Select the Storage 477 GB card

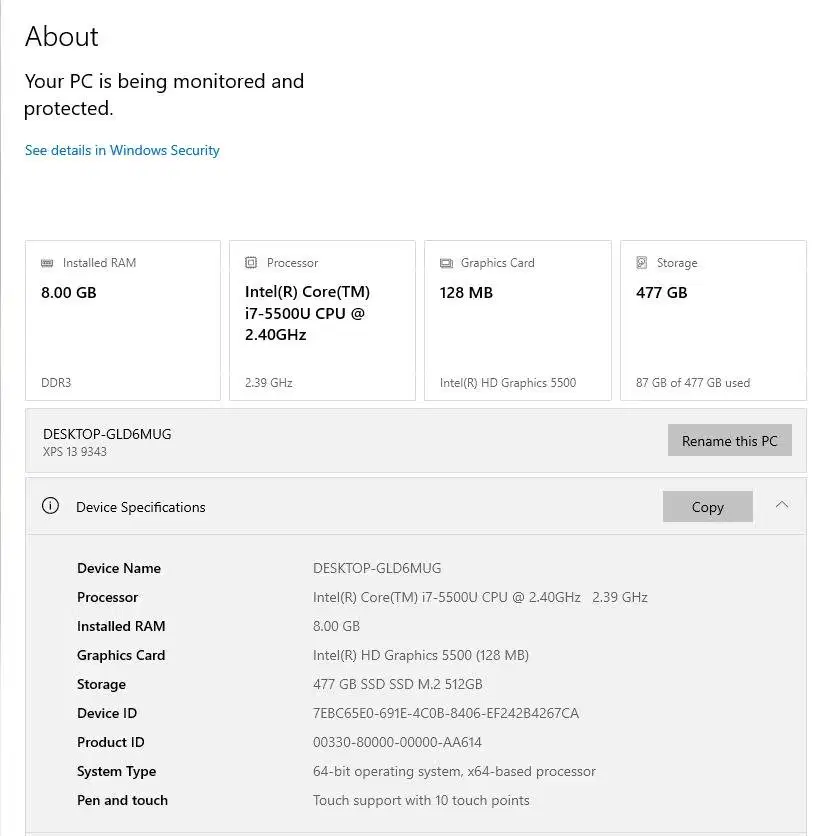713,319
